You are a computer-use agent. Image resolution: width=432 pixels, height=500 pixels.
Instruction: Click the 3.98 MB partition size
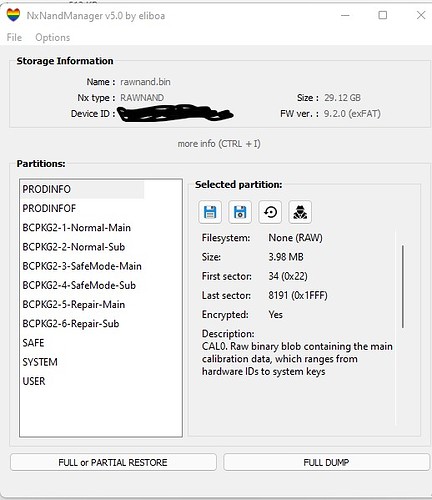tap(286, 257)
